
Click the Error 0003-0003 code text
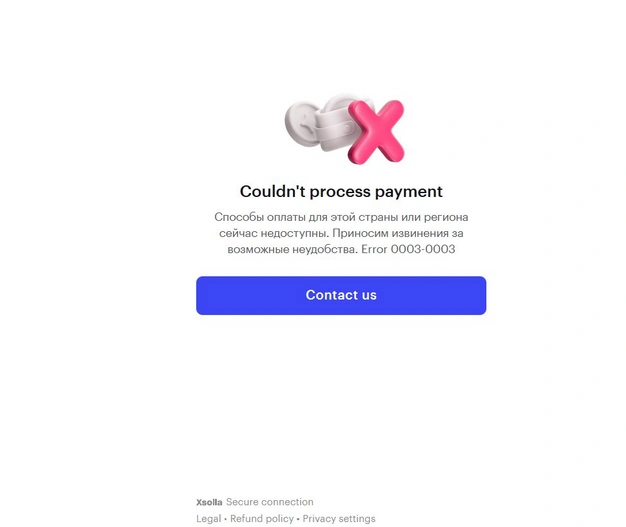[408, 249]
